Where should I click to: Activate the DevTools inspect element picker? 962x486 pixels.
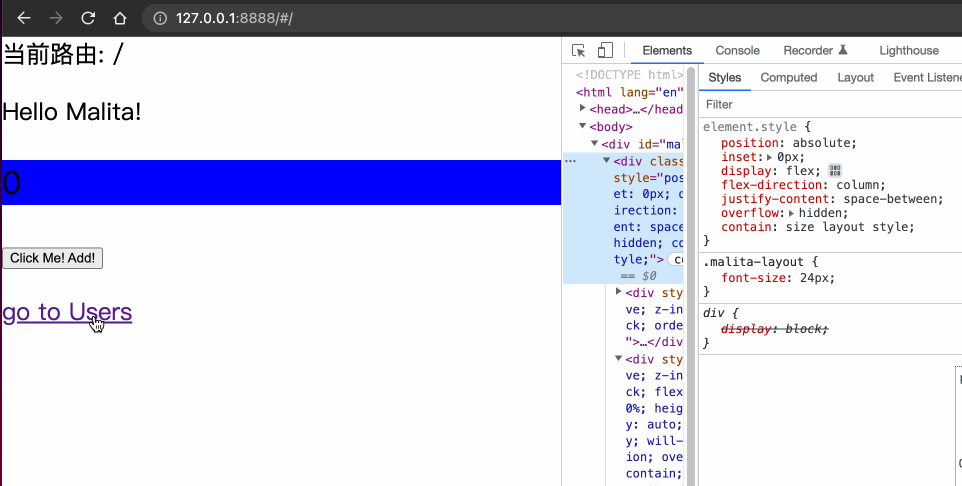click(x=579, y=50)
